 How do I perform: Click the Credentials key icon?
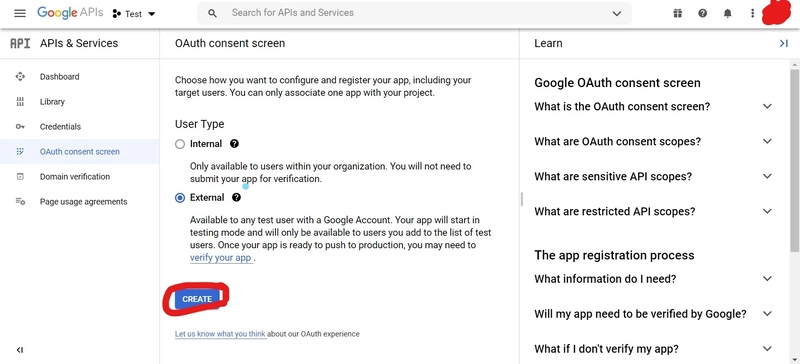(x=20, y=127)
